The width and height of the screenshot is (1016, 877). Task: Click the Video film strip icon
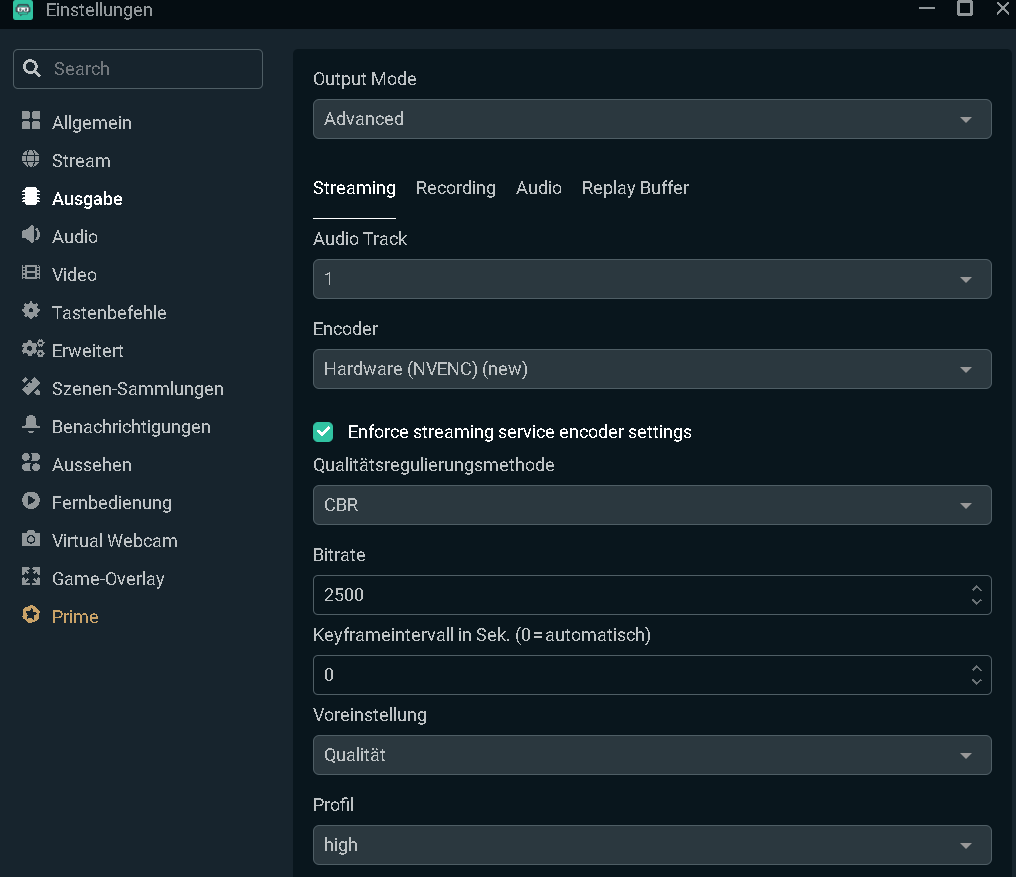(x=31, y=274)
